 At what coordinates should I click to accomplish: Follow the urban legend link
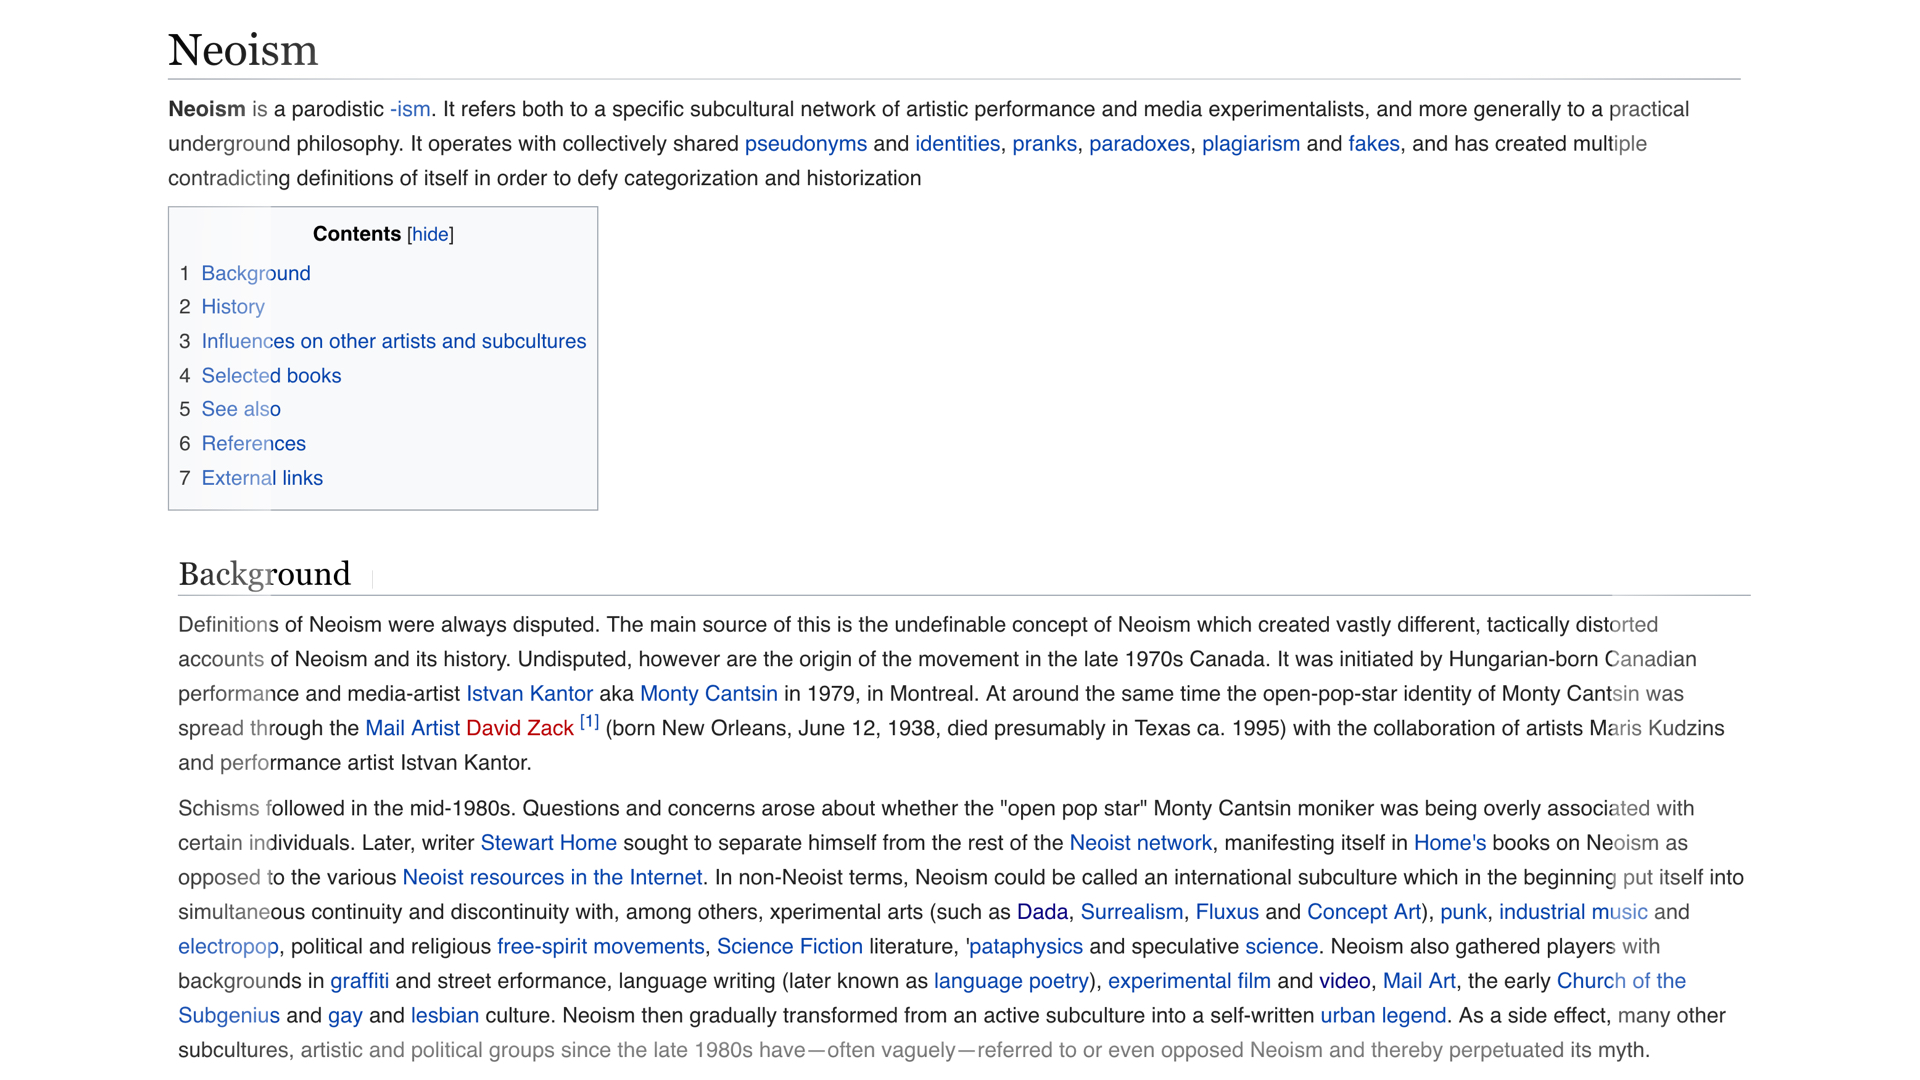click(1382, 1016)
